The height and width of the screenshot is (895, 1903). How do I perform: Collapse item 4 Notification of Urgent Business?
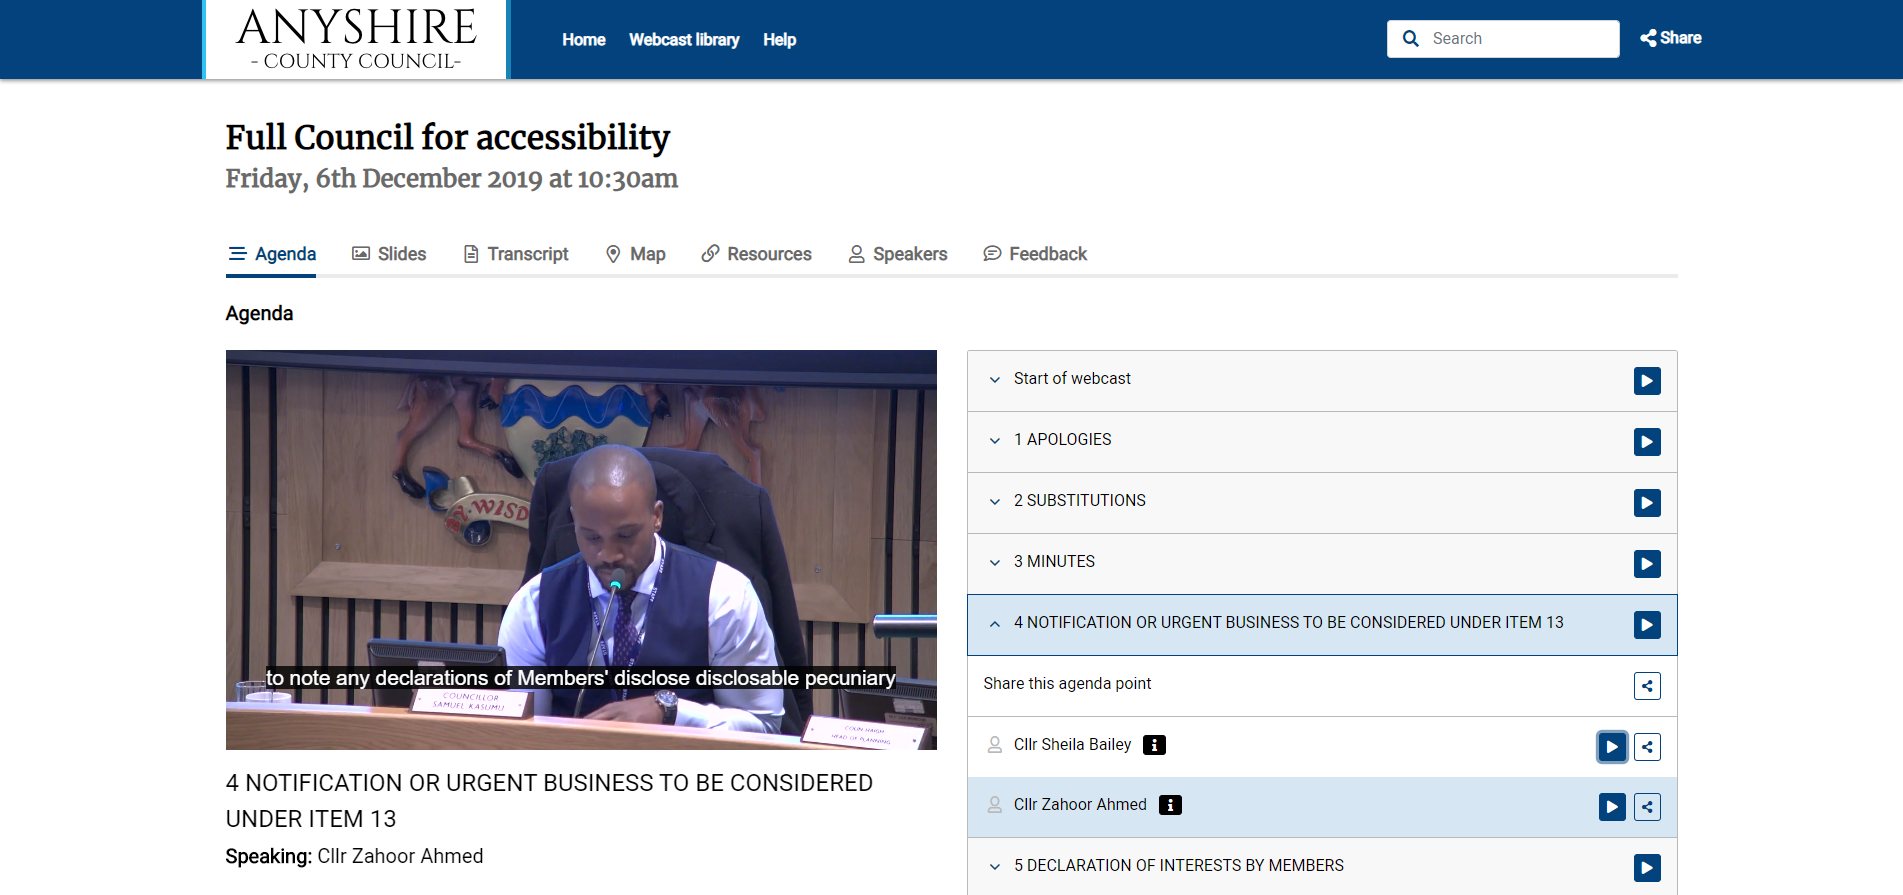pos(995,624)
